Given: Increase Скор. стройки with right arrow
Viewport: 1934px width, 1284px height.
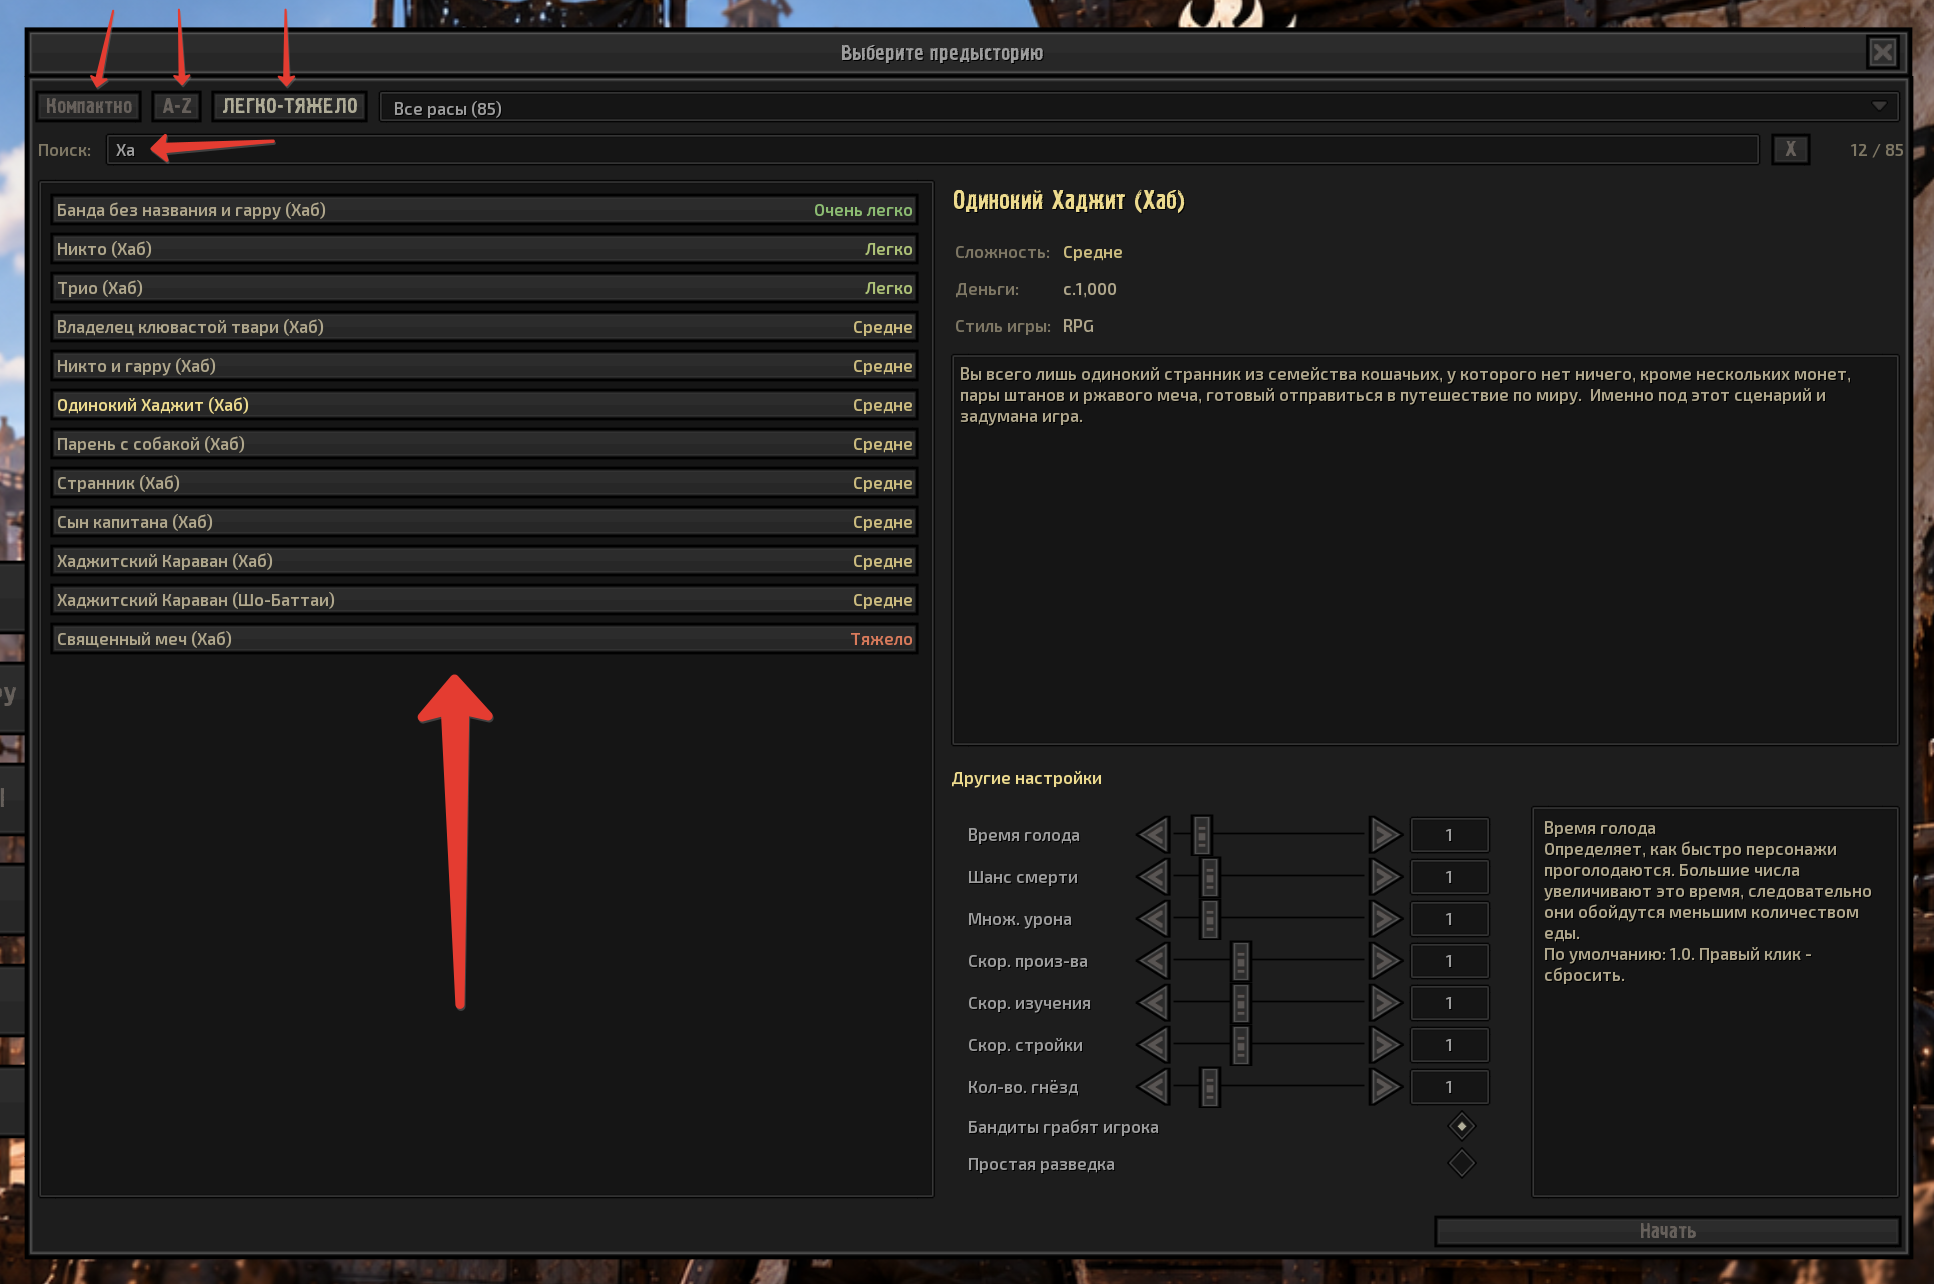Looking at the screenshot, I should (x=1385, y=1045).
